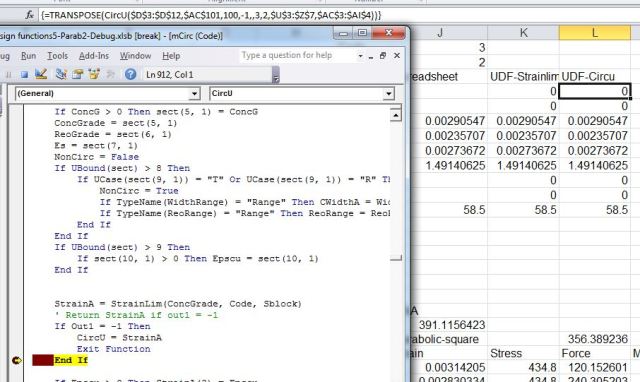Click the Force header cell
This screenshot has width=640, height=382.
pos(595,353)
